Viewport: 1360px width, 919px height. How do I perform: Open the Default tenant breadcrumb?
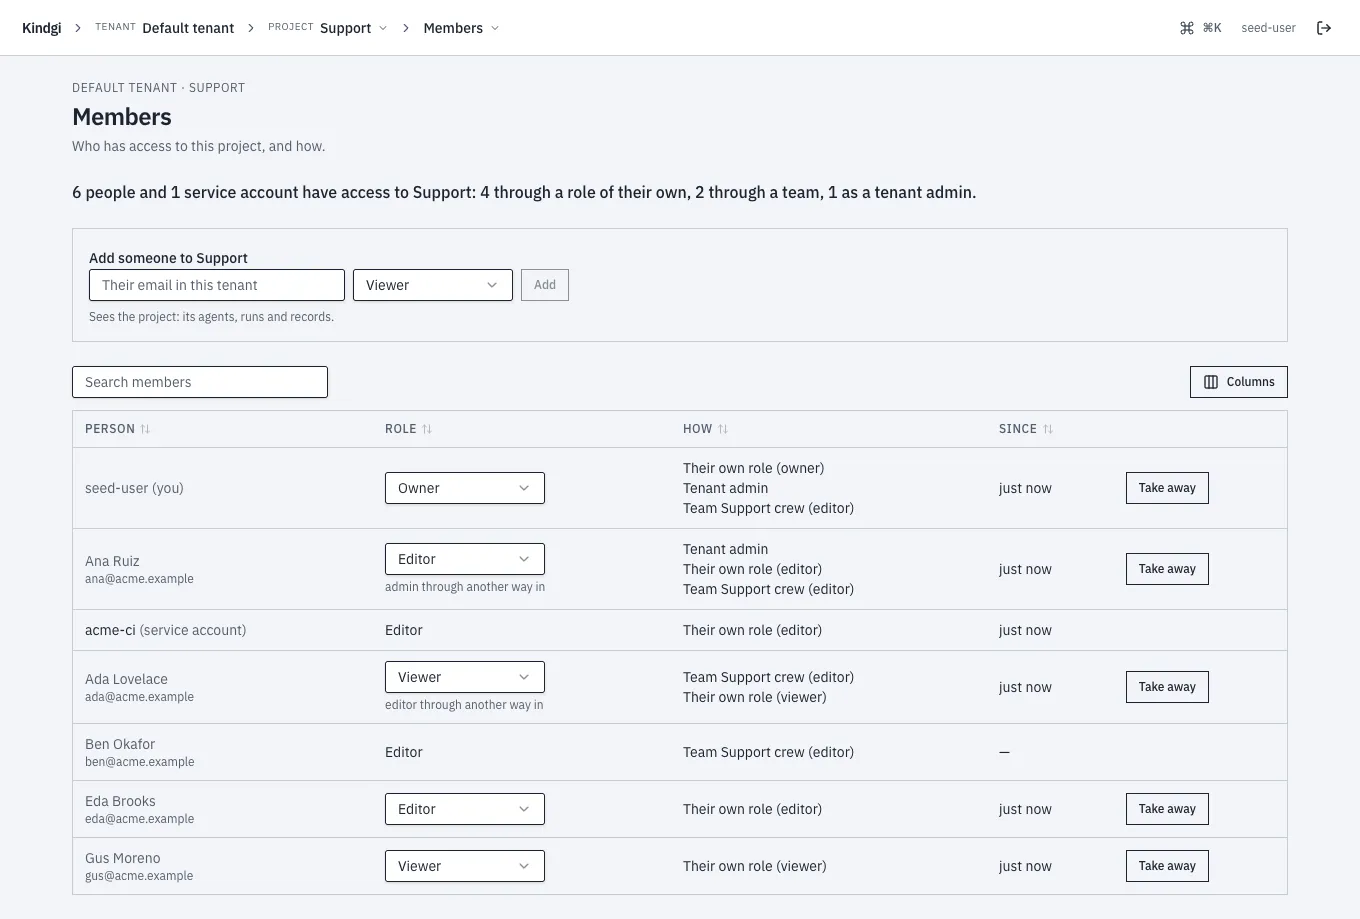(188, 28)
